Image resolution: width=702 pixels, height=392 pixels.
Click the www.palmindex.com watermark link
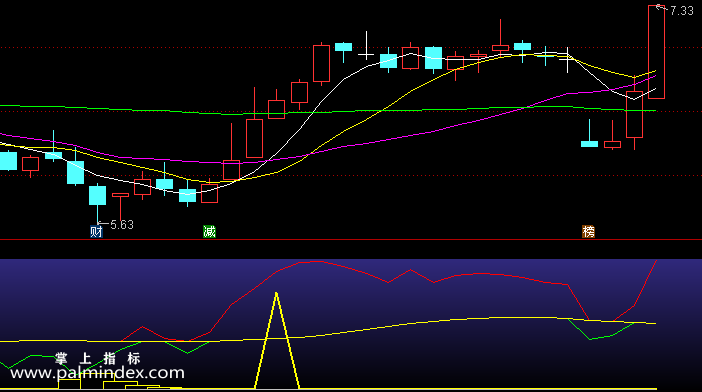(x=97, y=373)
